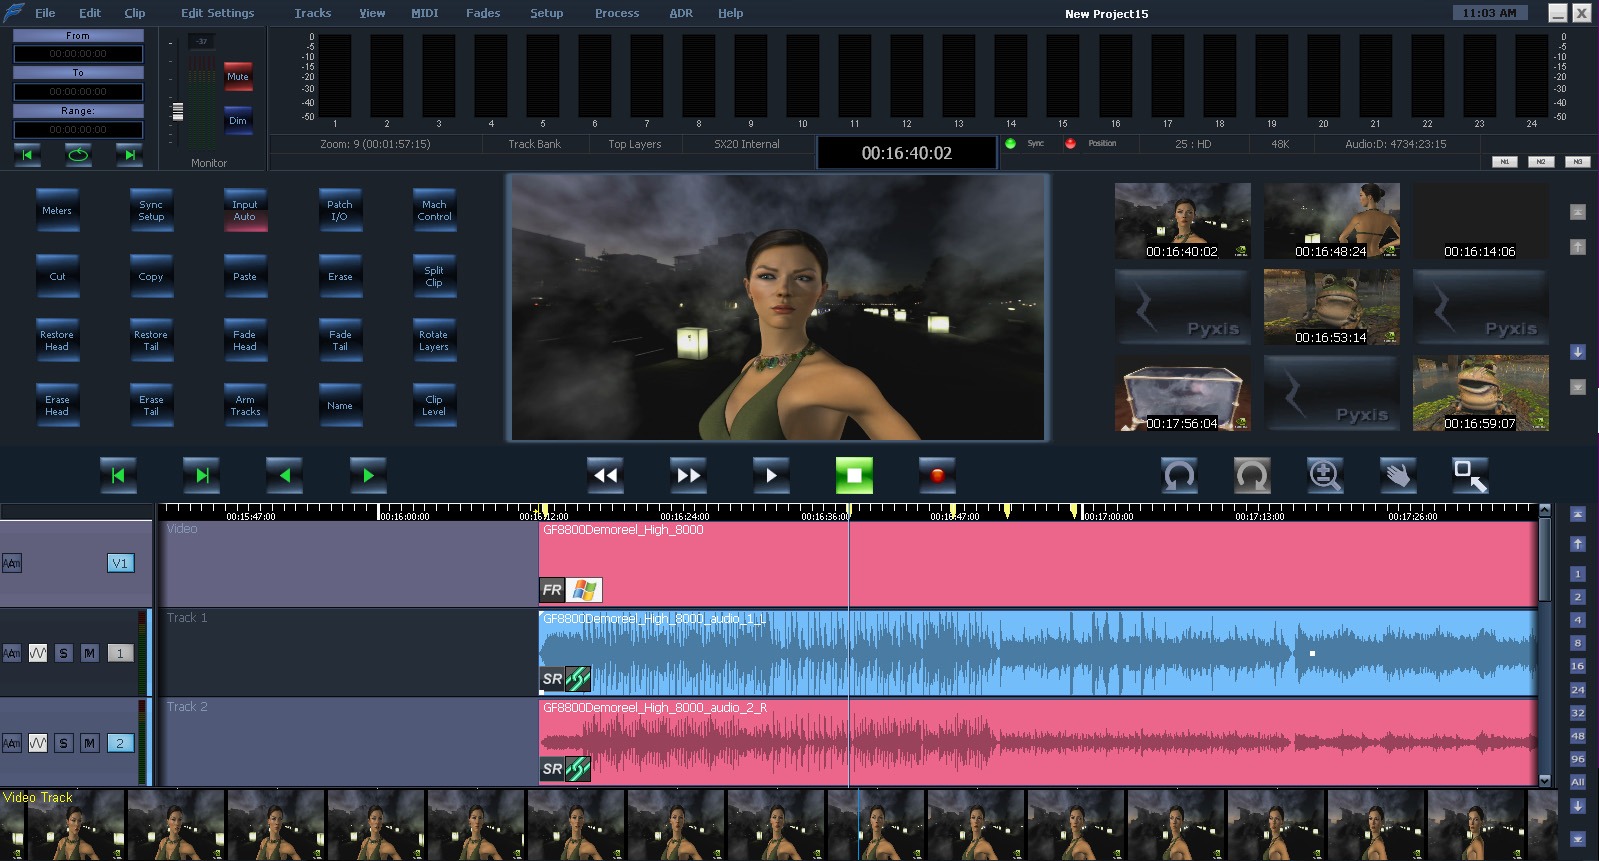The height and width of the screenshot is (861, 1599).
Task: Click the FR icon on the video clip
Action: point(552,590)
